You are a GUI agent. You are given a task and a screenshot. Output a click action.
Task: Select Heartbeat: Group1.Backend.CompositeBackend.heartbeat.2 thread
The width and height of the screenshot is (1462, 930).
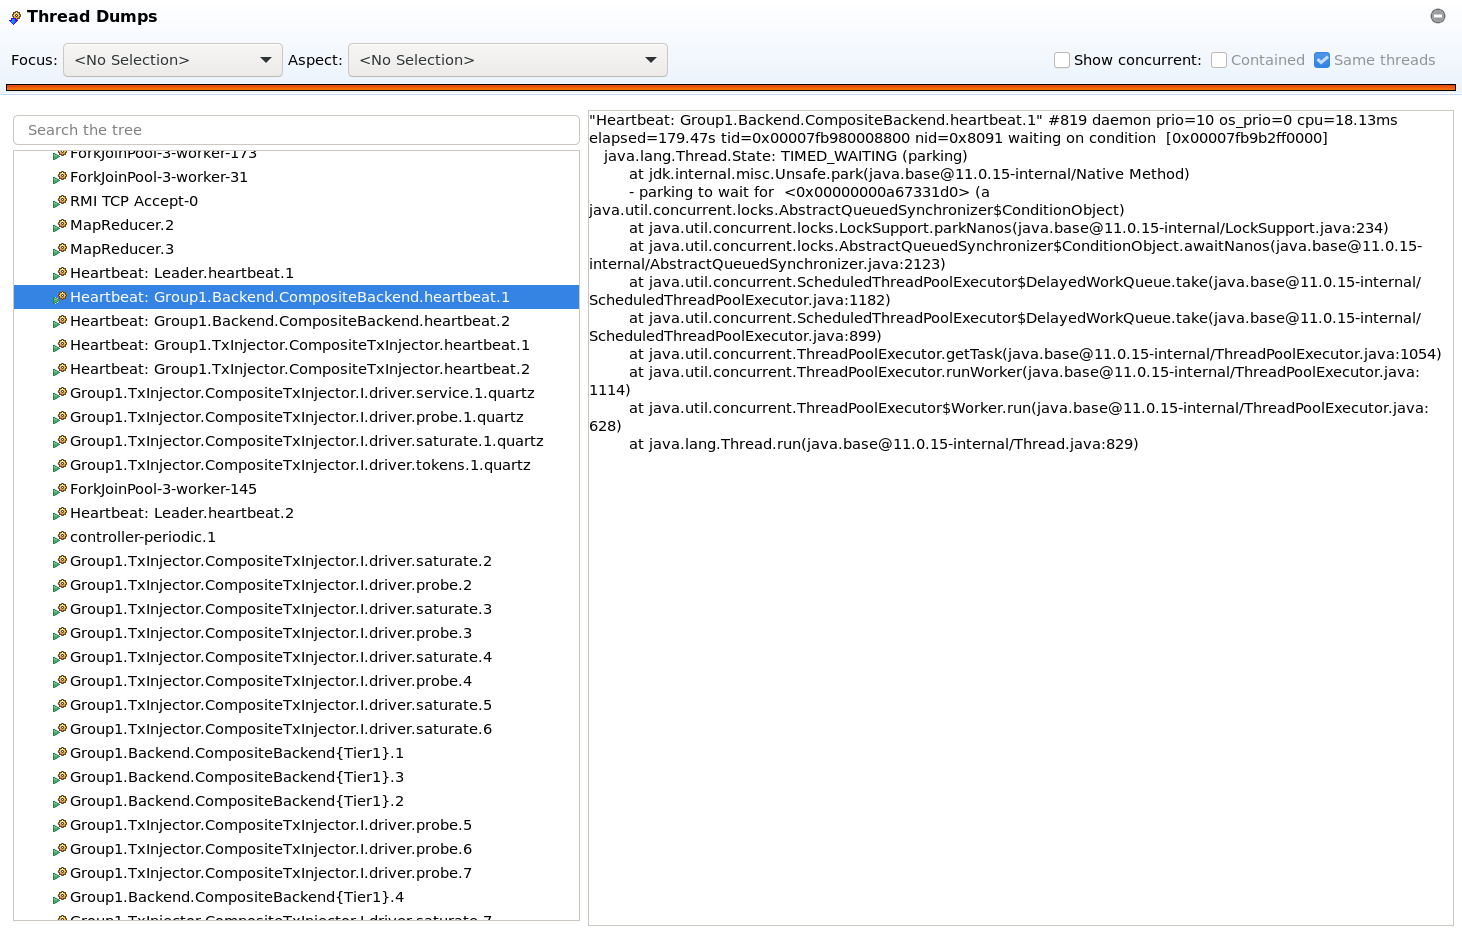coord(289,321)
